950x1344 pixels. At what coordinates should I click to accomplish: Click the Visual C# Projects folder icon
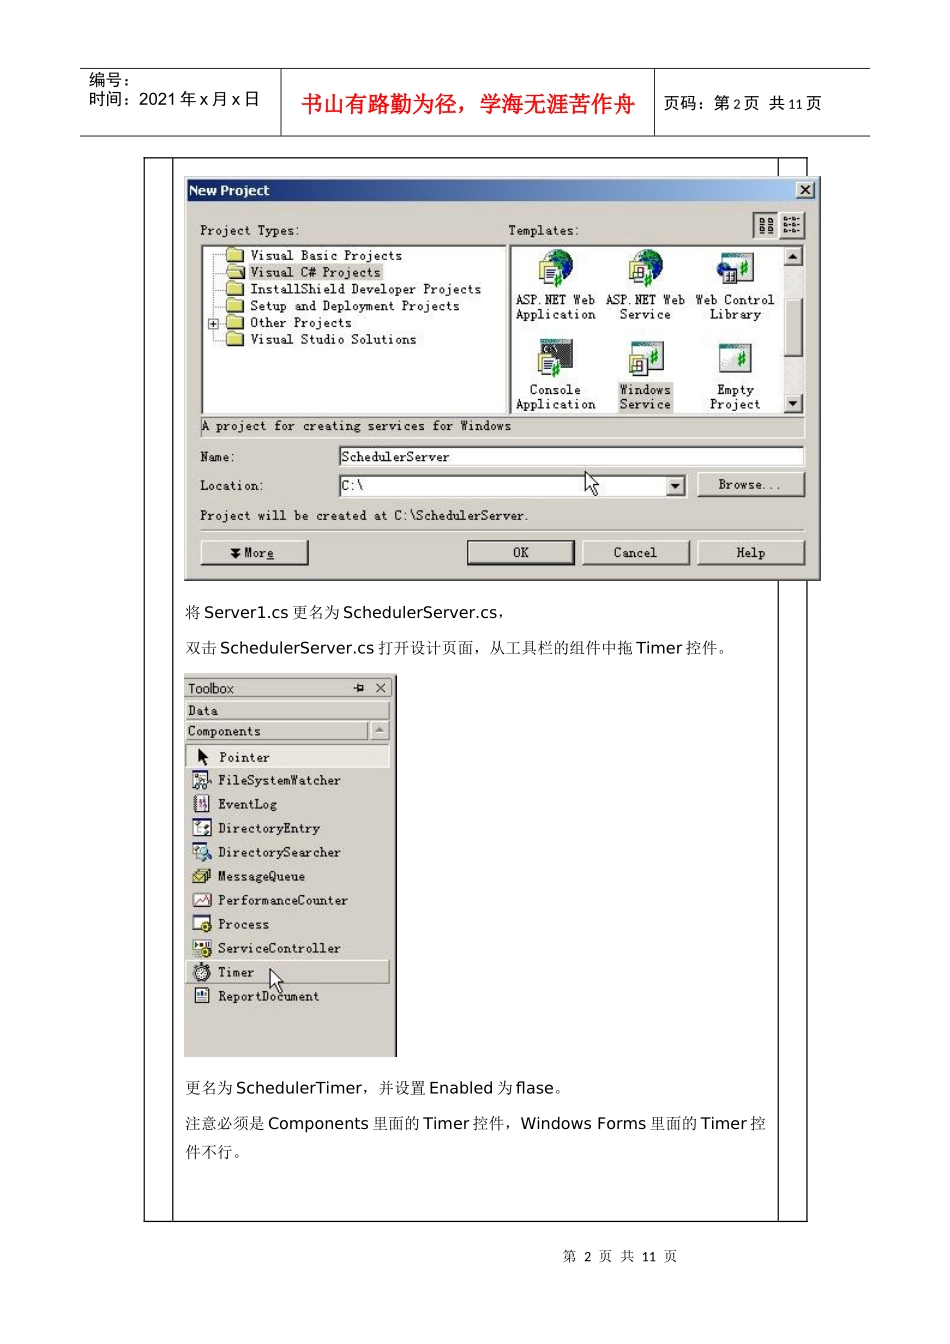[x=235, y=272]
